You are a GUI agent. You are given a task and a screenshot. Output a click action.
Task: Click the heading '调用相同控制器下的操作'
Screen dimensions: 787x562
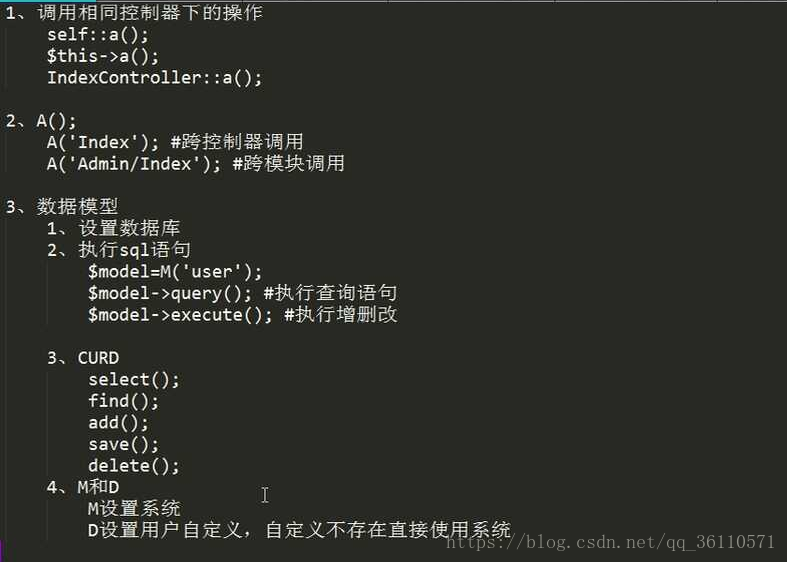click(x=150, y=12)
